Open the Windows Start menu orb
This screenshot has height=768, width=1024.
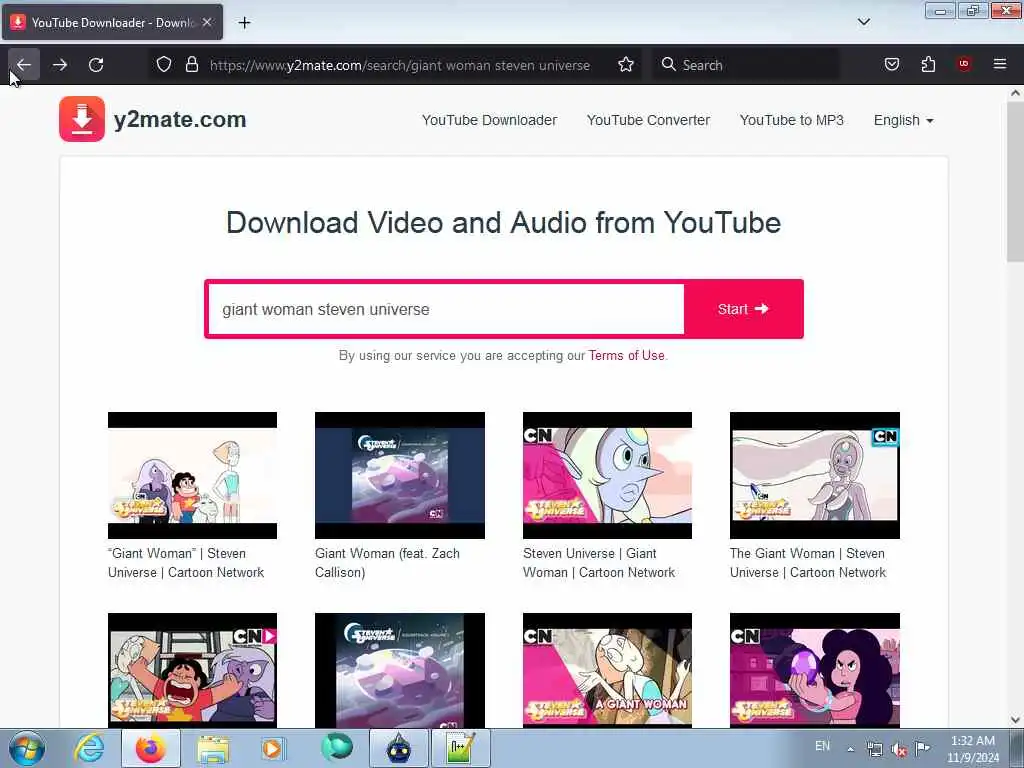[27, 748]
